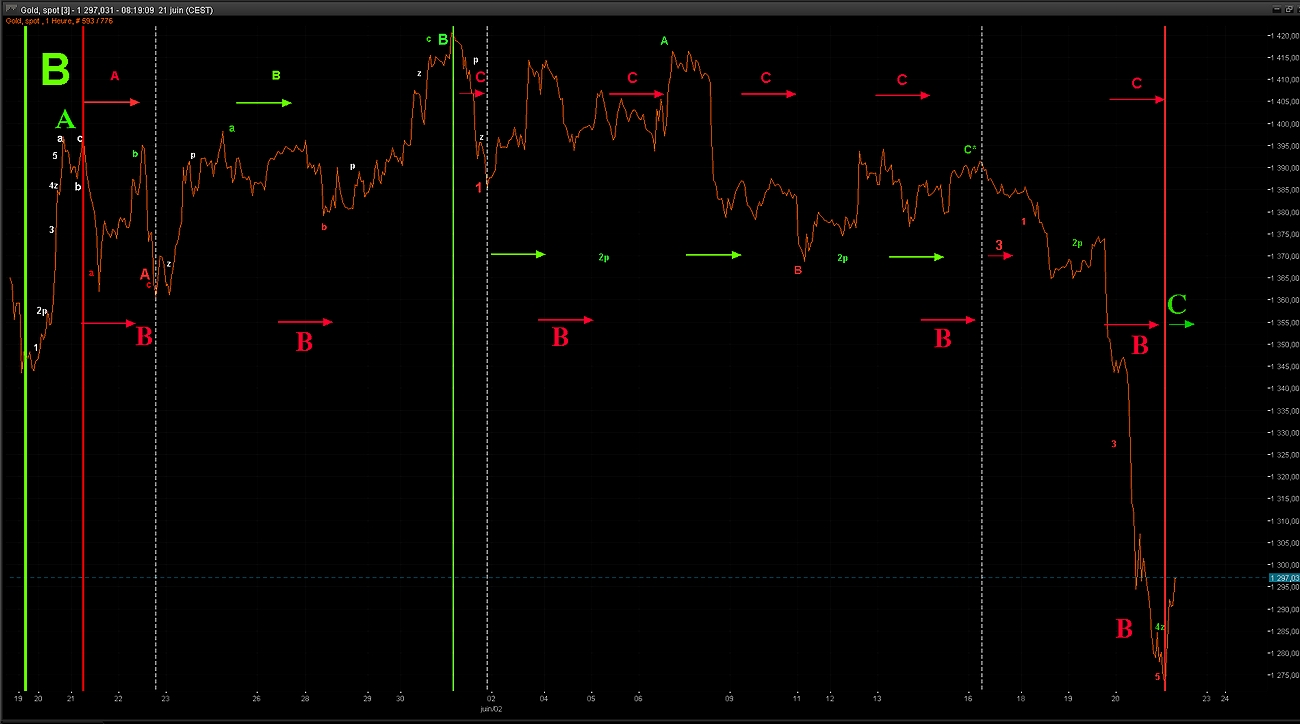Click the large green B label at top left
This screenshot has height=724, width=1300.
pyautogui.click(x=55, y=70)
